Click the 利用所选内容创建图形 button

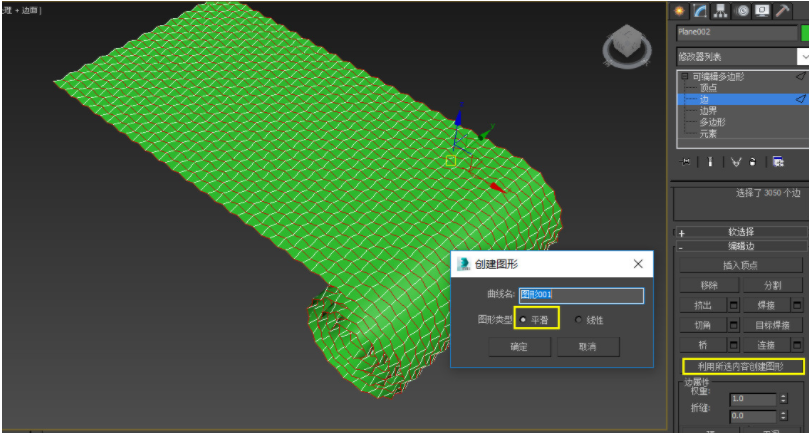tap(743, 367)
